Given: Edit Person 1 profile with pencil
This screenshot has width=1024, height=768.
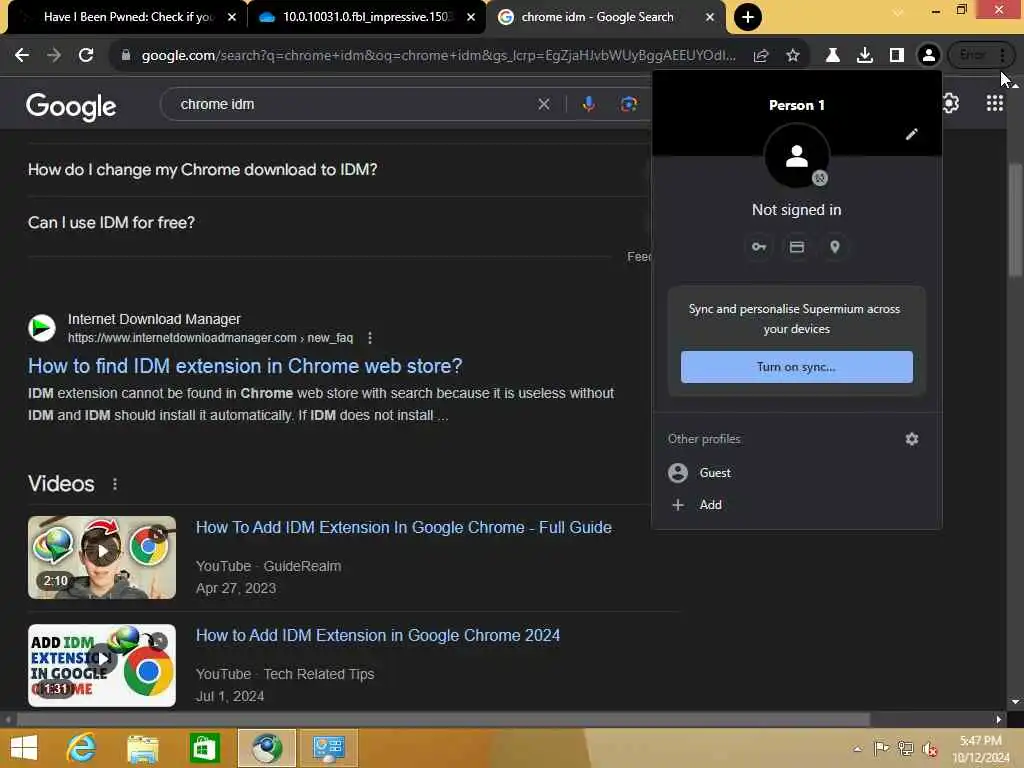Looking at the screenshot, I should [x=912, y=134].
